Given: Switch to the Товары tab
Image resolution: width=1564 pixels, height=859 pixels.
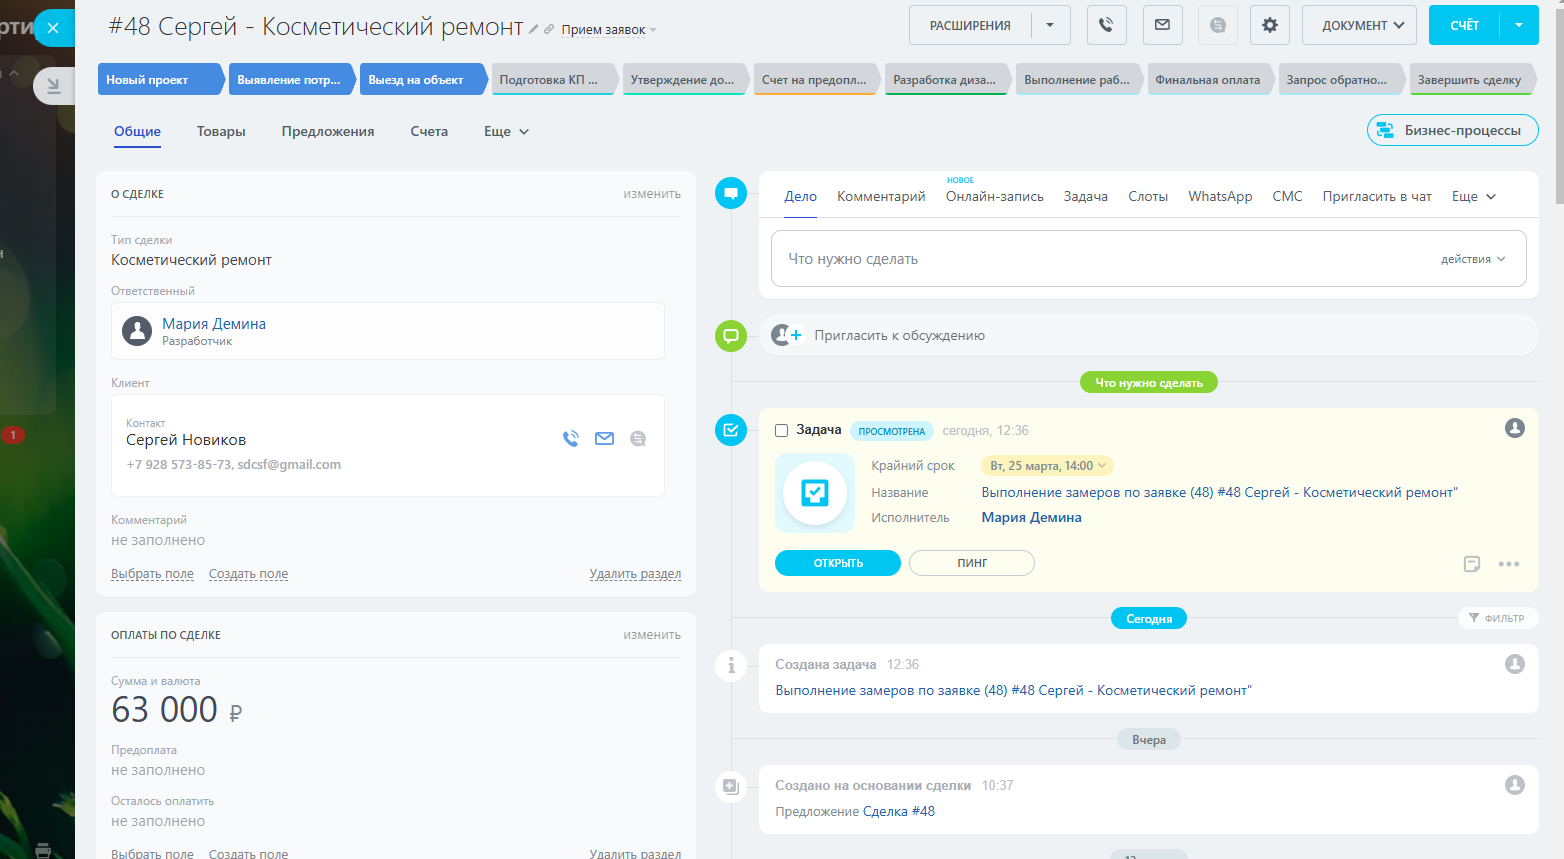Looking at the screenshot, I should point(221,132).
